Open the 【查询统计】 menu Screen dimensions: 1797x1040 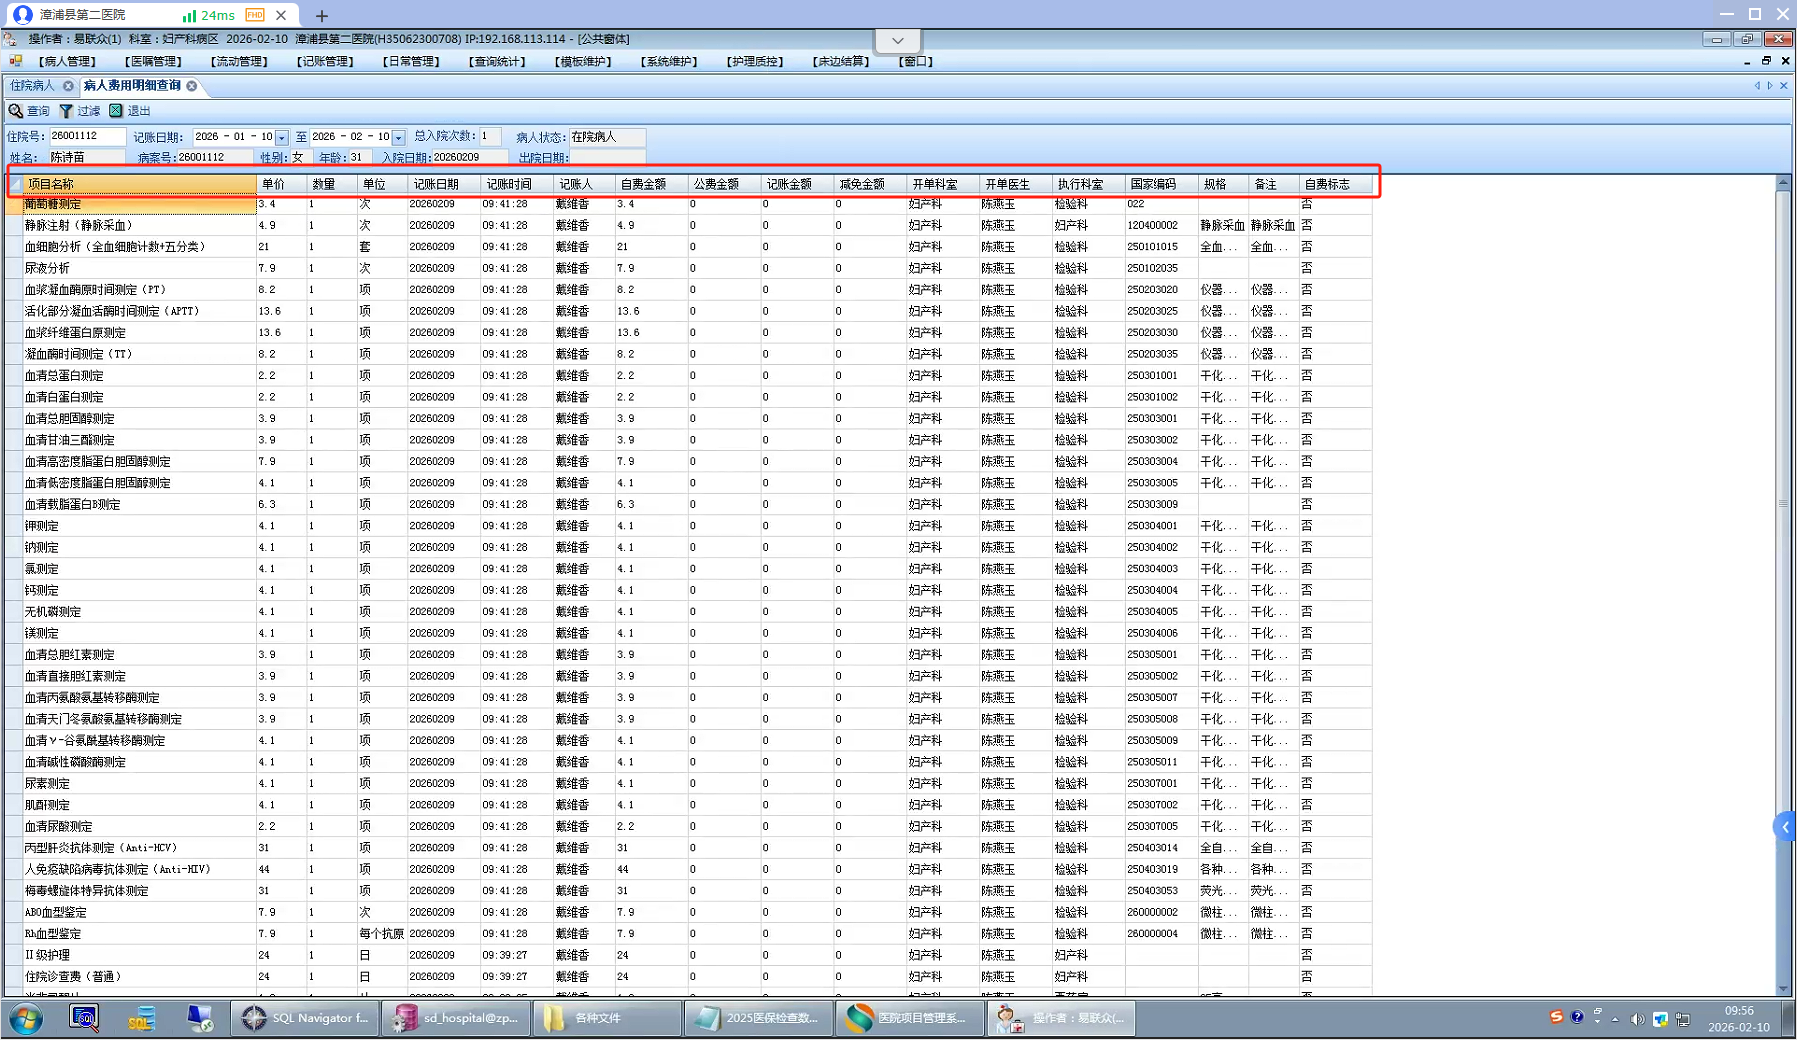(x=497, y=62)
